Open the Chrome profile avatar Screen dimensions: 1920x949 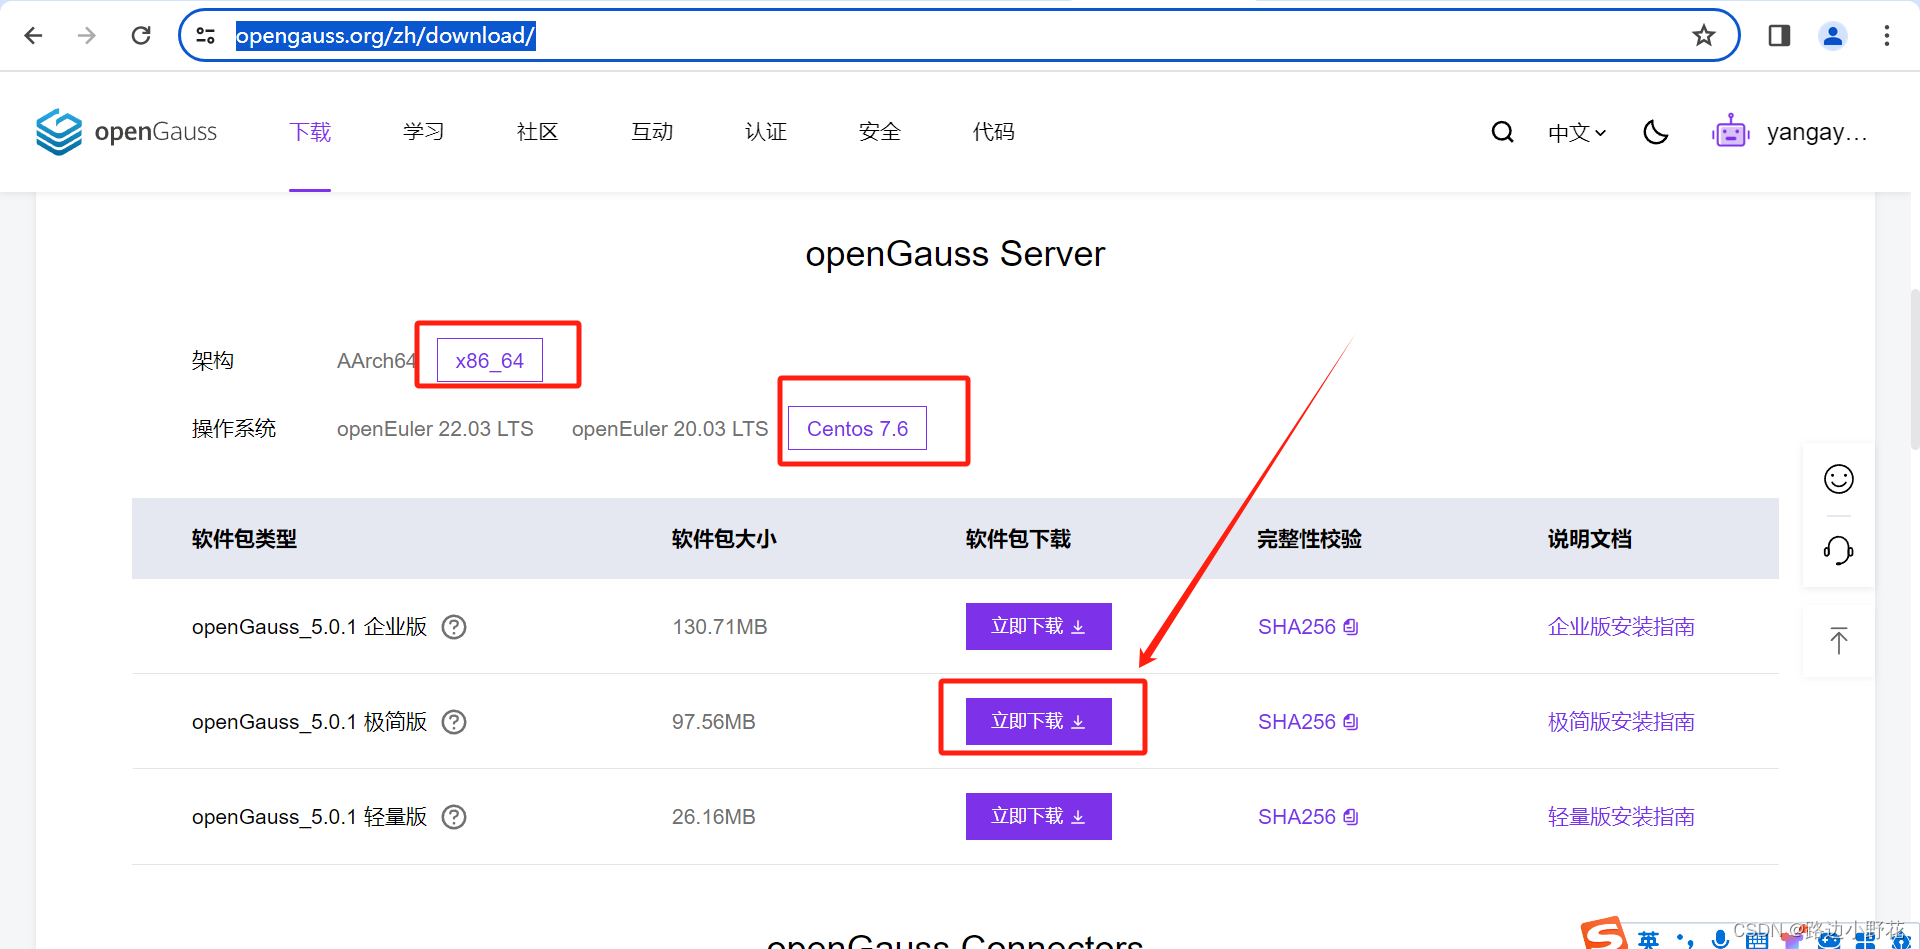tap(1833, 36)
